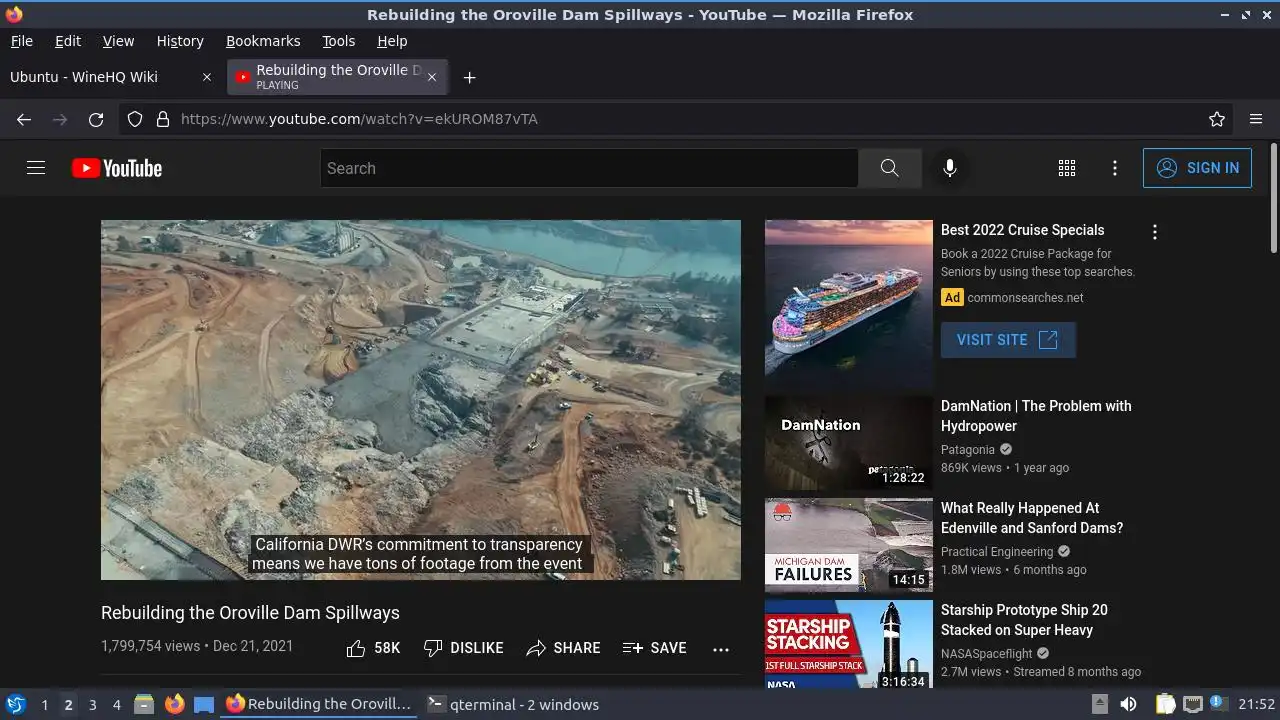The width and height of the screenshot is (1280, 720).
Task: Open the volume speaker tray icon
Action: click(1129, 704)
